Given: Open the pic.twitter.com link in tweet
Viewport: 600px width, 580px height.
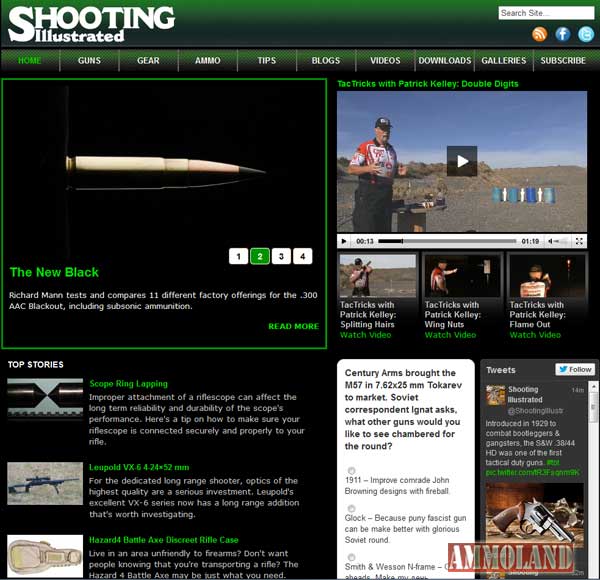Looking at the screenshot, I should click(532, 472).
